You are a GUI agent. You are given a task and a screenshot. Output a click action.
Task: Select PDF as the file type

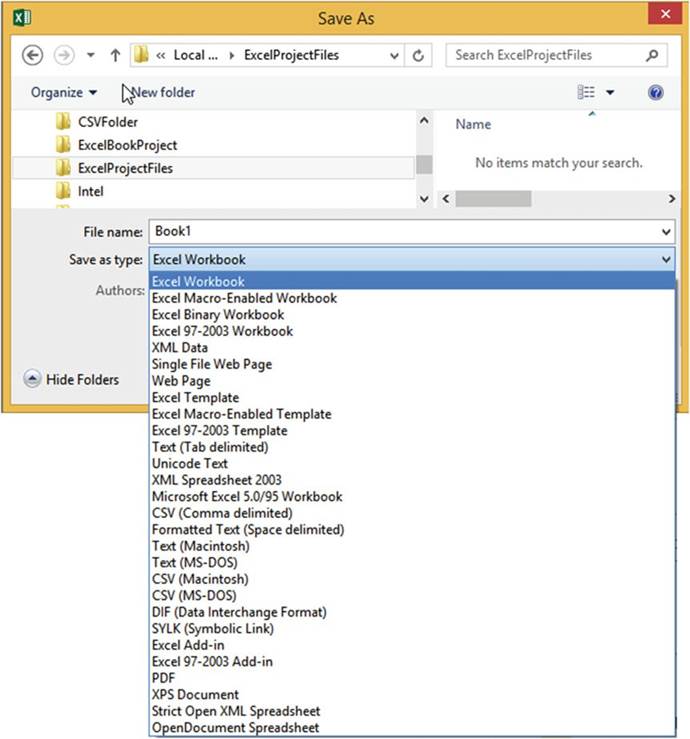click(163, 678)
